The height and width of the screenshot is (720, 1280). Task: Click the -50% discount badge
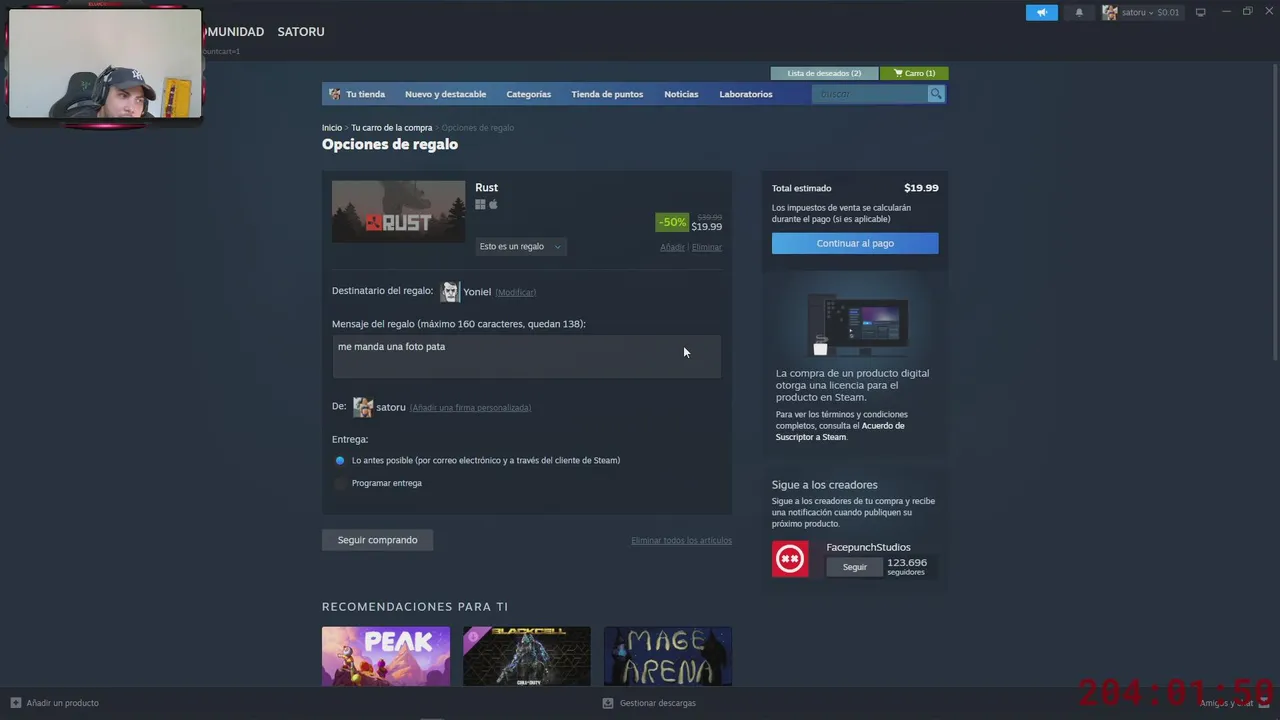coord(672,222)
